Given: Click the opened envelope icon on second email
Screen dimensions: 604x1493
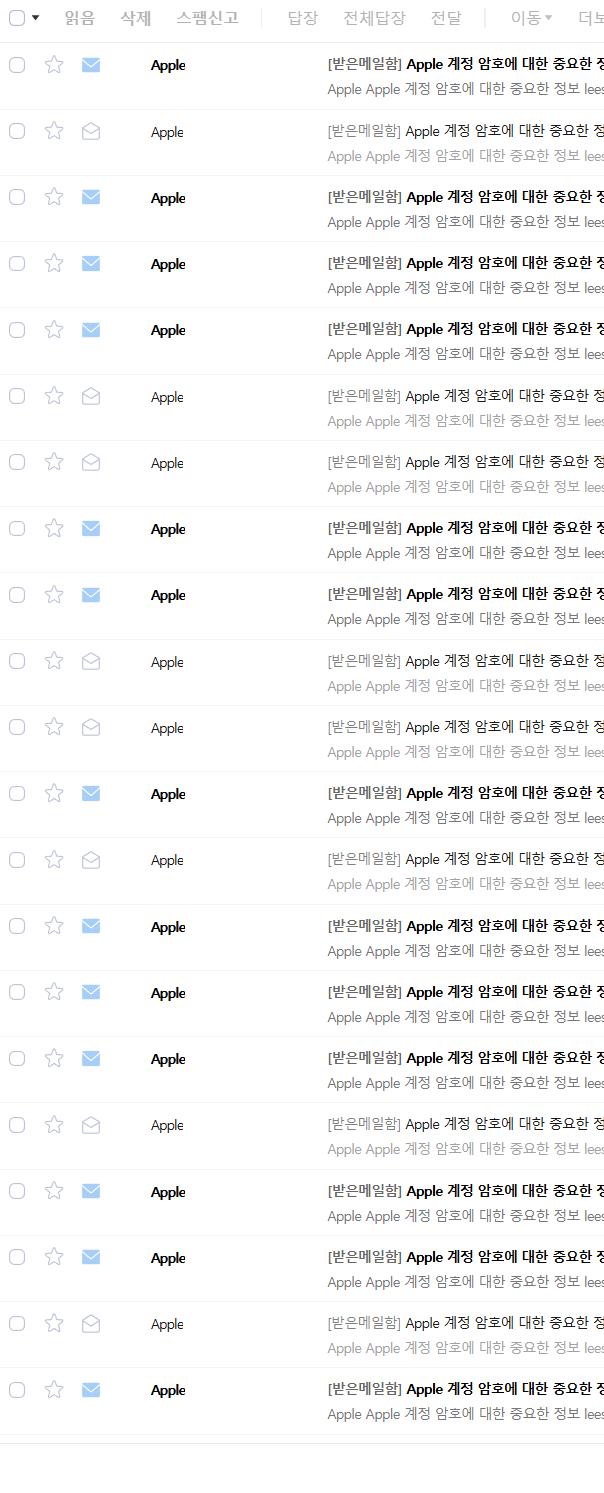Looking at the screenshot, I should tap(91, 132).
